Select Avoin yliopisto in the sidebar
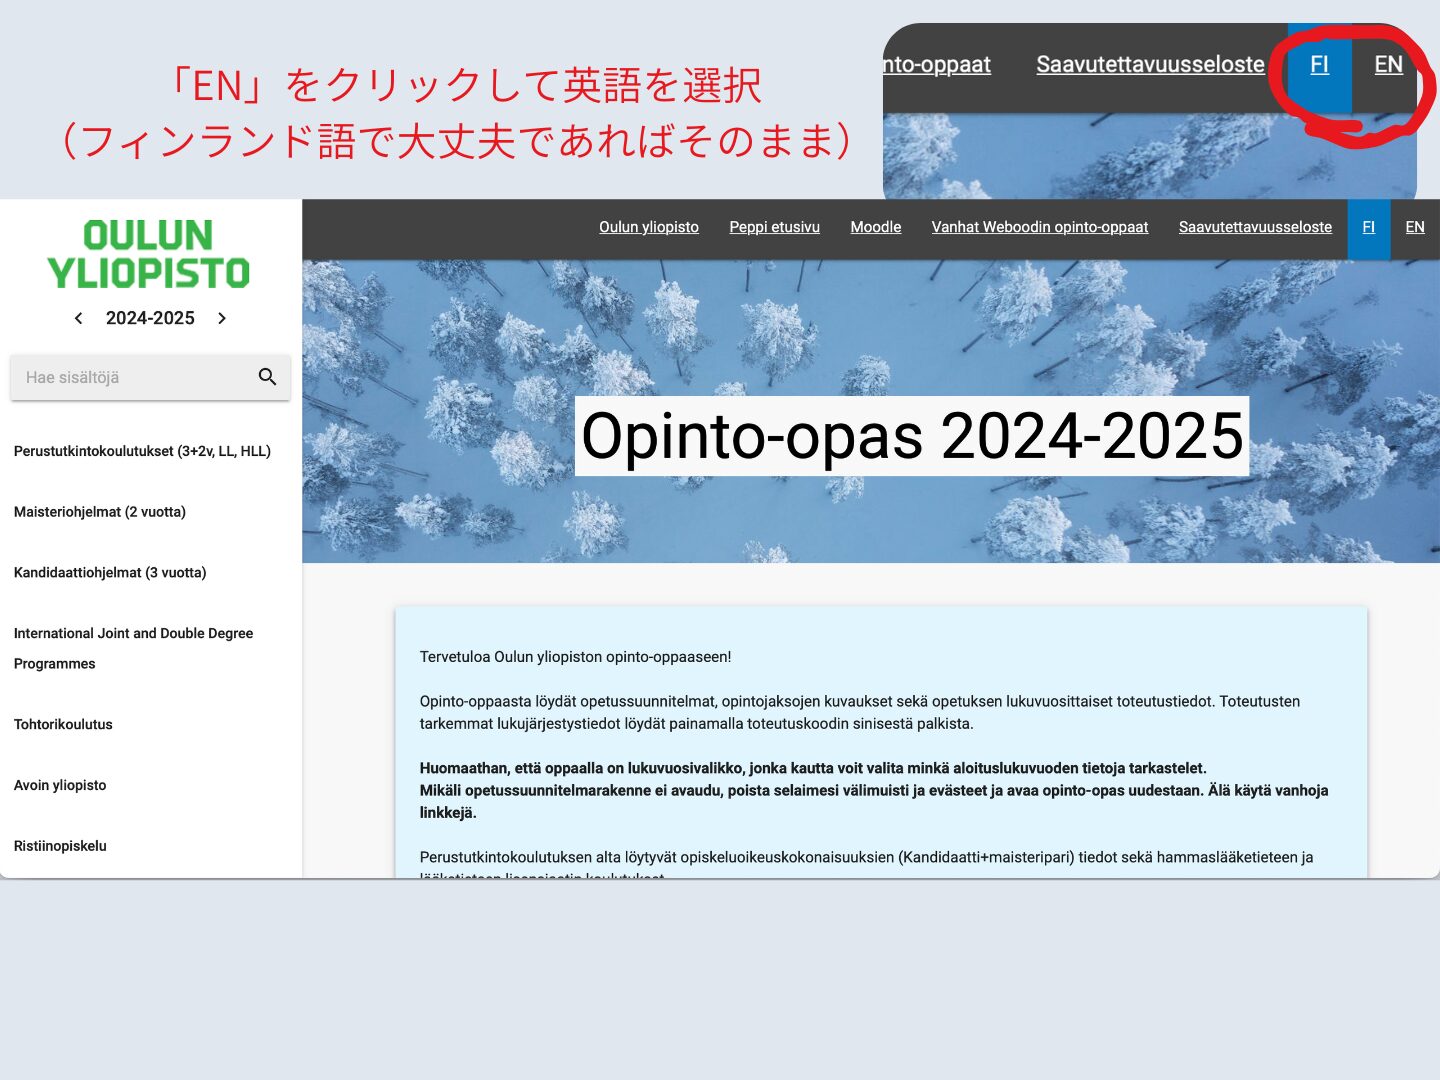This screenshot has width=1440, height=1080. tap(60, 785)
